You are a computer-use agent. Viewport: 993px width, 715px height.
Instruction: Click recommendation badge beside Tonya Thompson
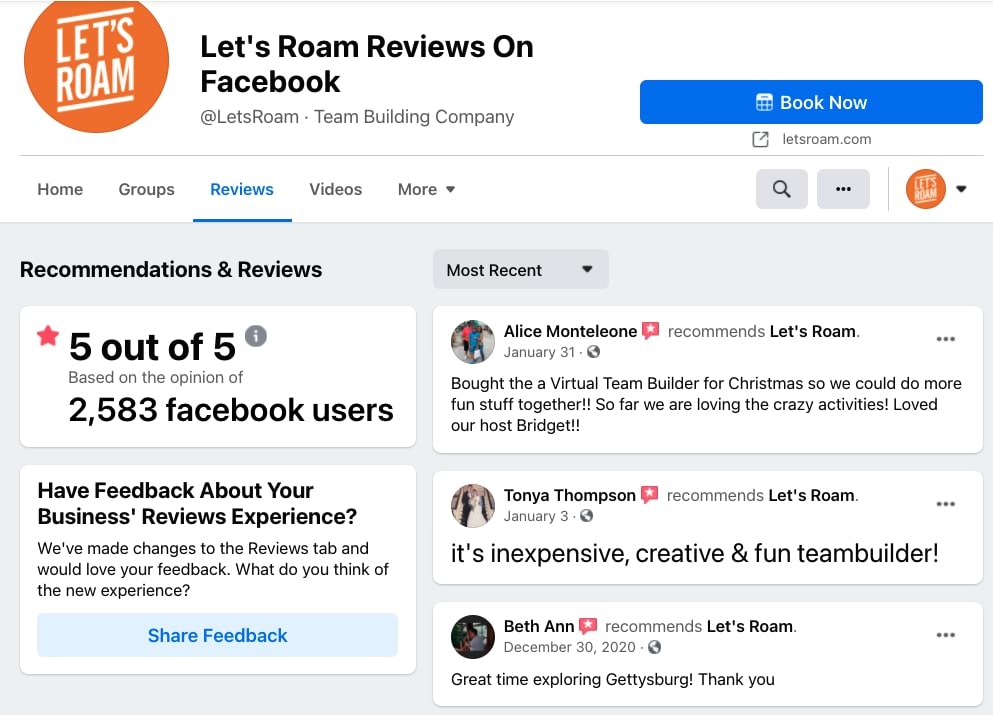point(649,495)
